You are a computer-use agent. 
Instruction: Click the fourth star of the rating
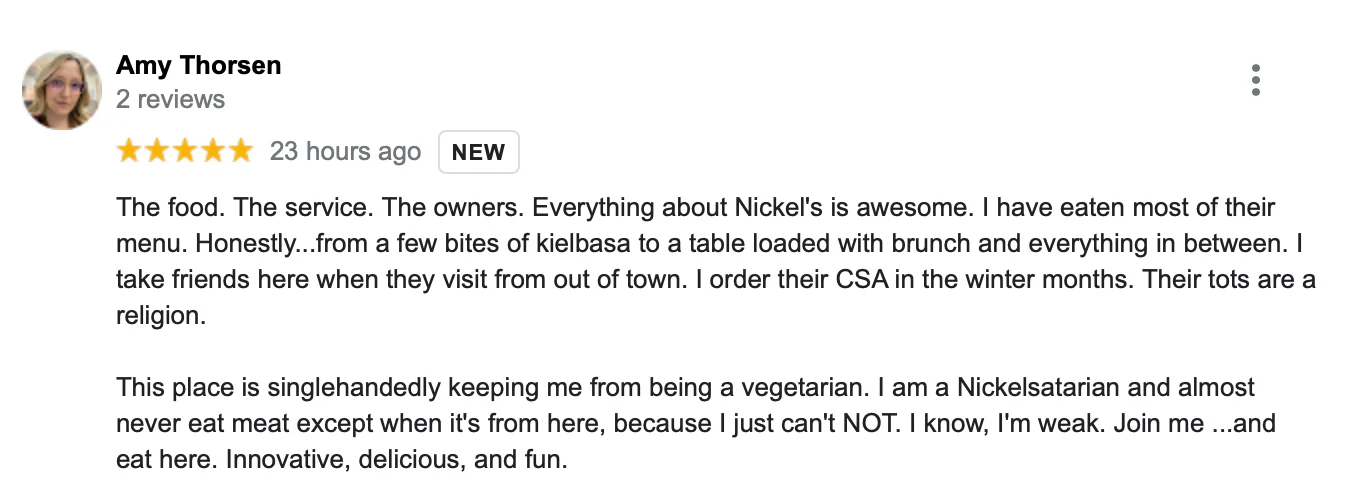[x=213, y=152]
